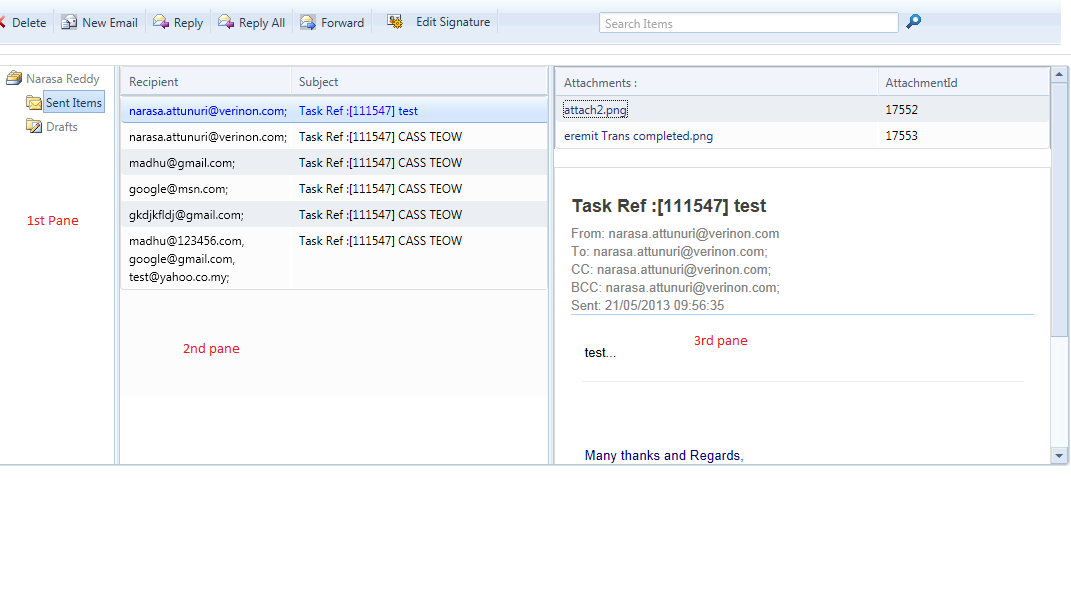This screenshot has width=1071, height=614.
Task: Click the Reply All envelope icon
Action: click(x=226, y=22)
